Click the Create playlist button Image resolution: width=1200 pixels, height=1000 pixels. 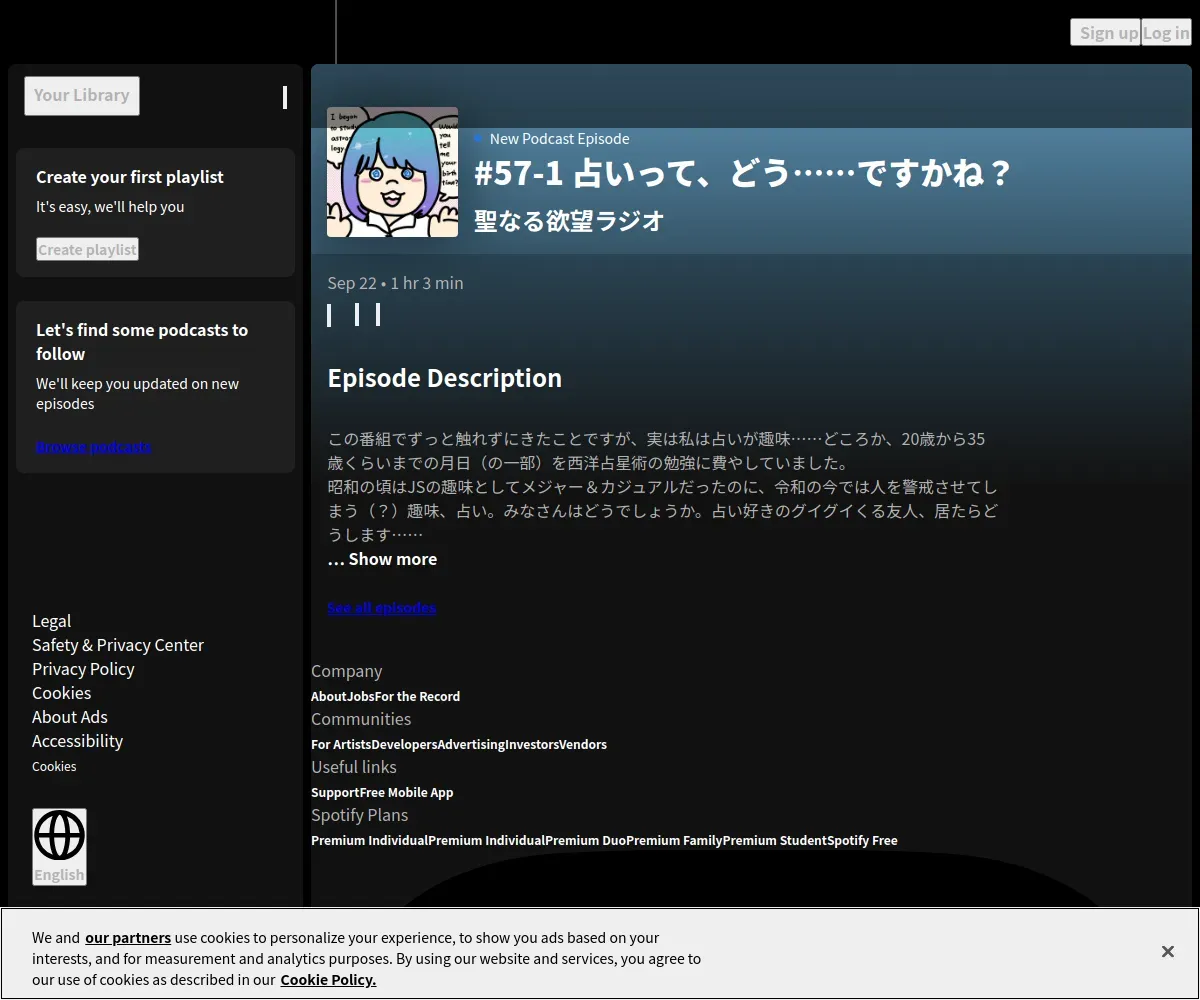[x=88, y=249]
